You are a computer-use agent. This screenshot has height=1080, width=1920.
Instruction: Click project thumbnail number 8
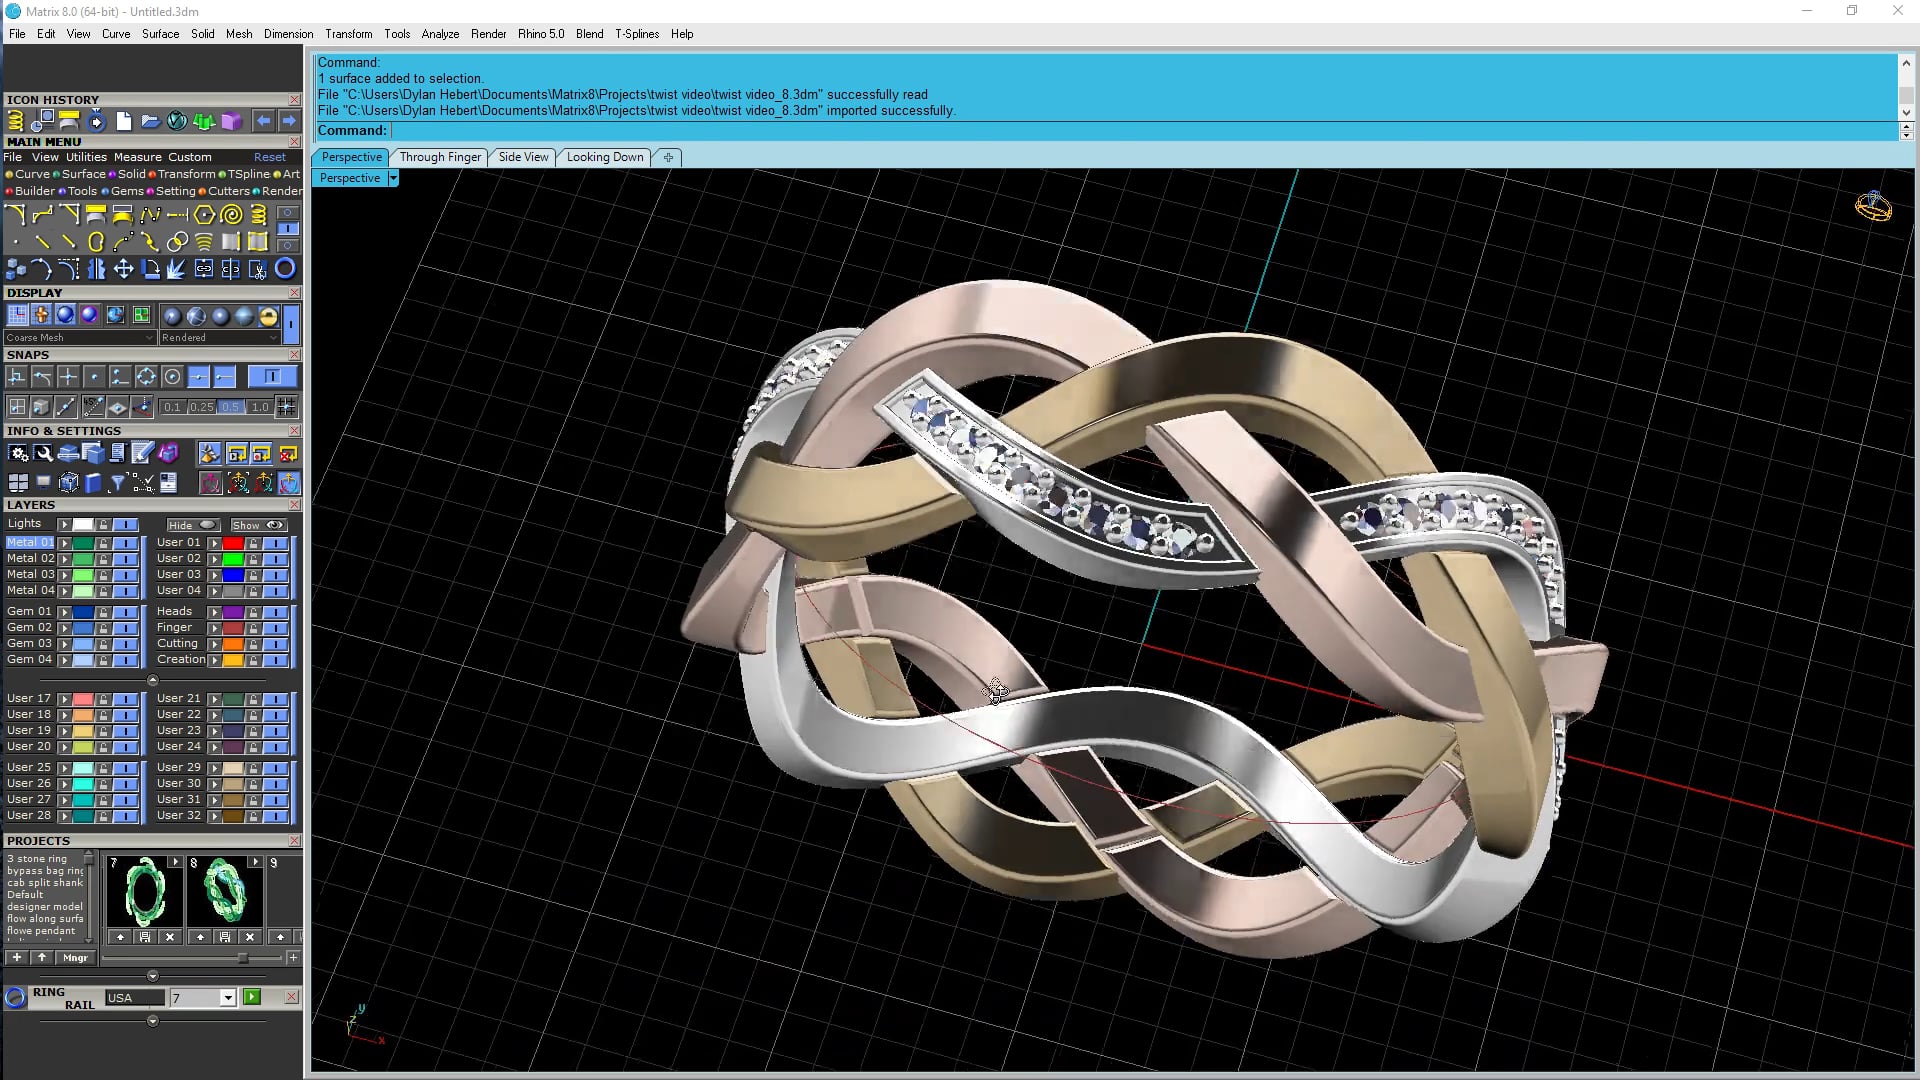(224, 892)
